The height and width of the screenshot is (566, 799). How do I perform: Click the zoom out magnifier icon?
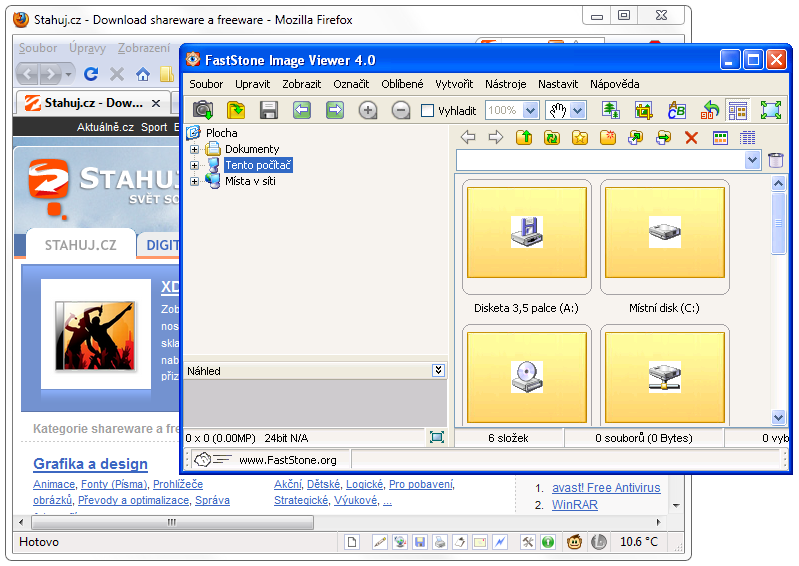coord(401,110)
